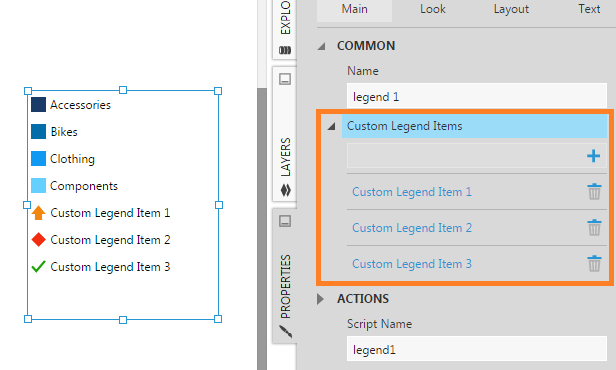
Task: Click the Explore panel binoculars icon
Action: 285,50
